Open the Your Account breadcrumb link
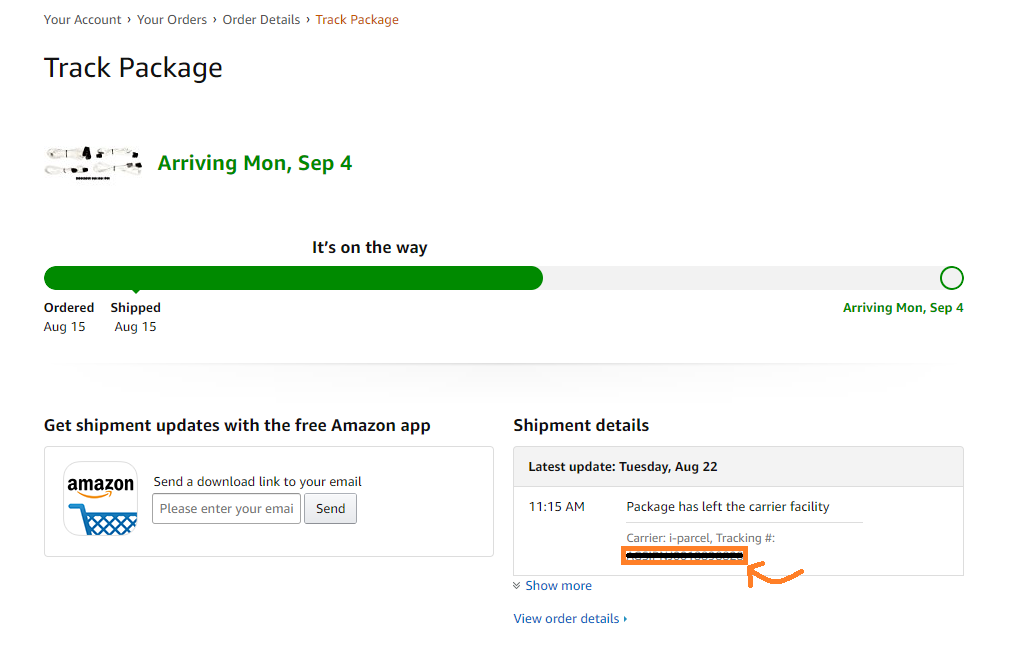This screenshot has width=1024, height=667. coord(82,20)
